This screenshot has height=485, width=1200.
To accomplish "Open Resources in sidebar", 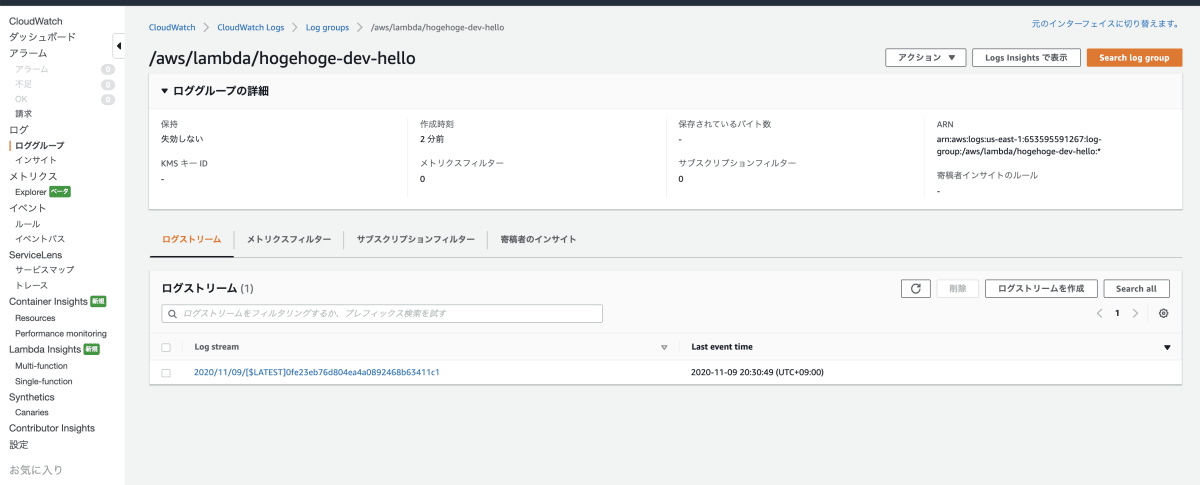I will click(35, 318).
